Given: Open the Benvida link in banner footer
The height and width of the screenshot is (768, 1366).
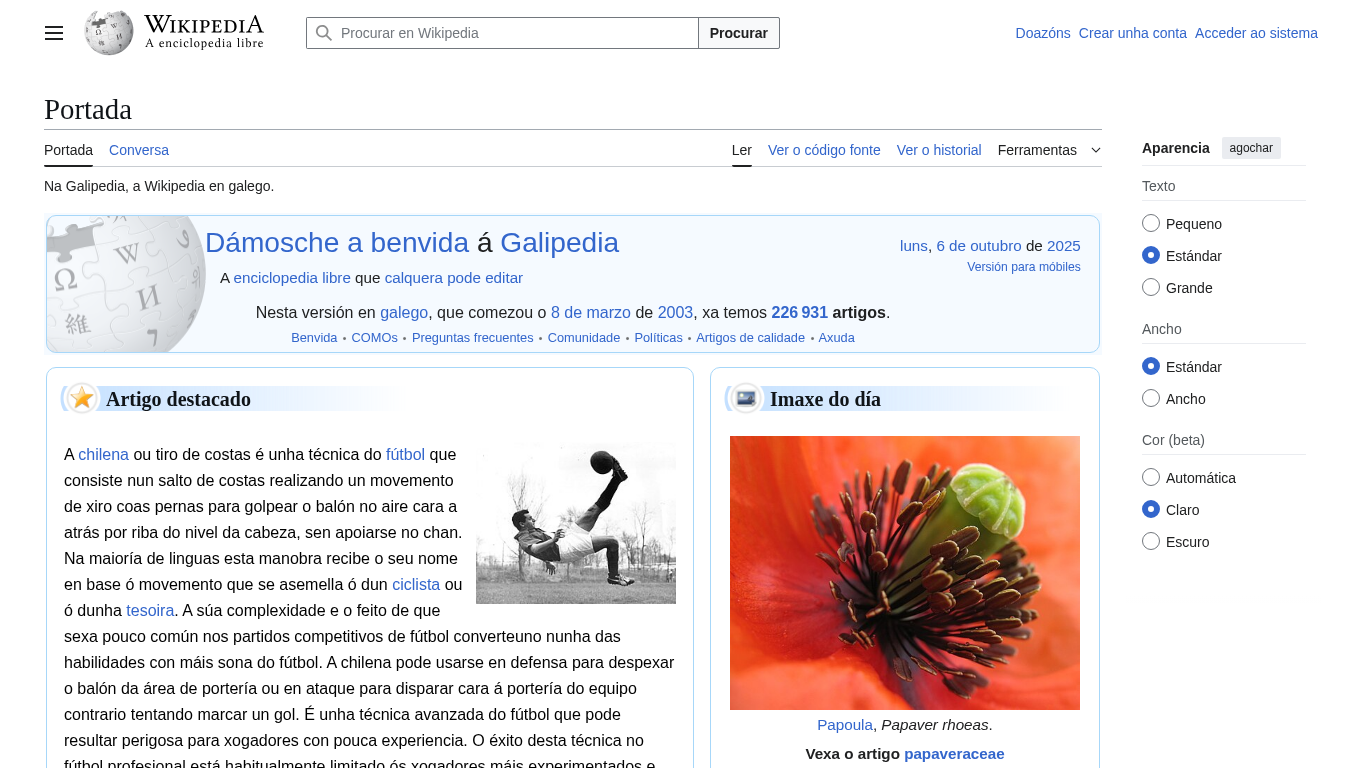Looking at the screenshot, I should 314,338.
